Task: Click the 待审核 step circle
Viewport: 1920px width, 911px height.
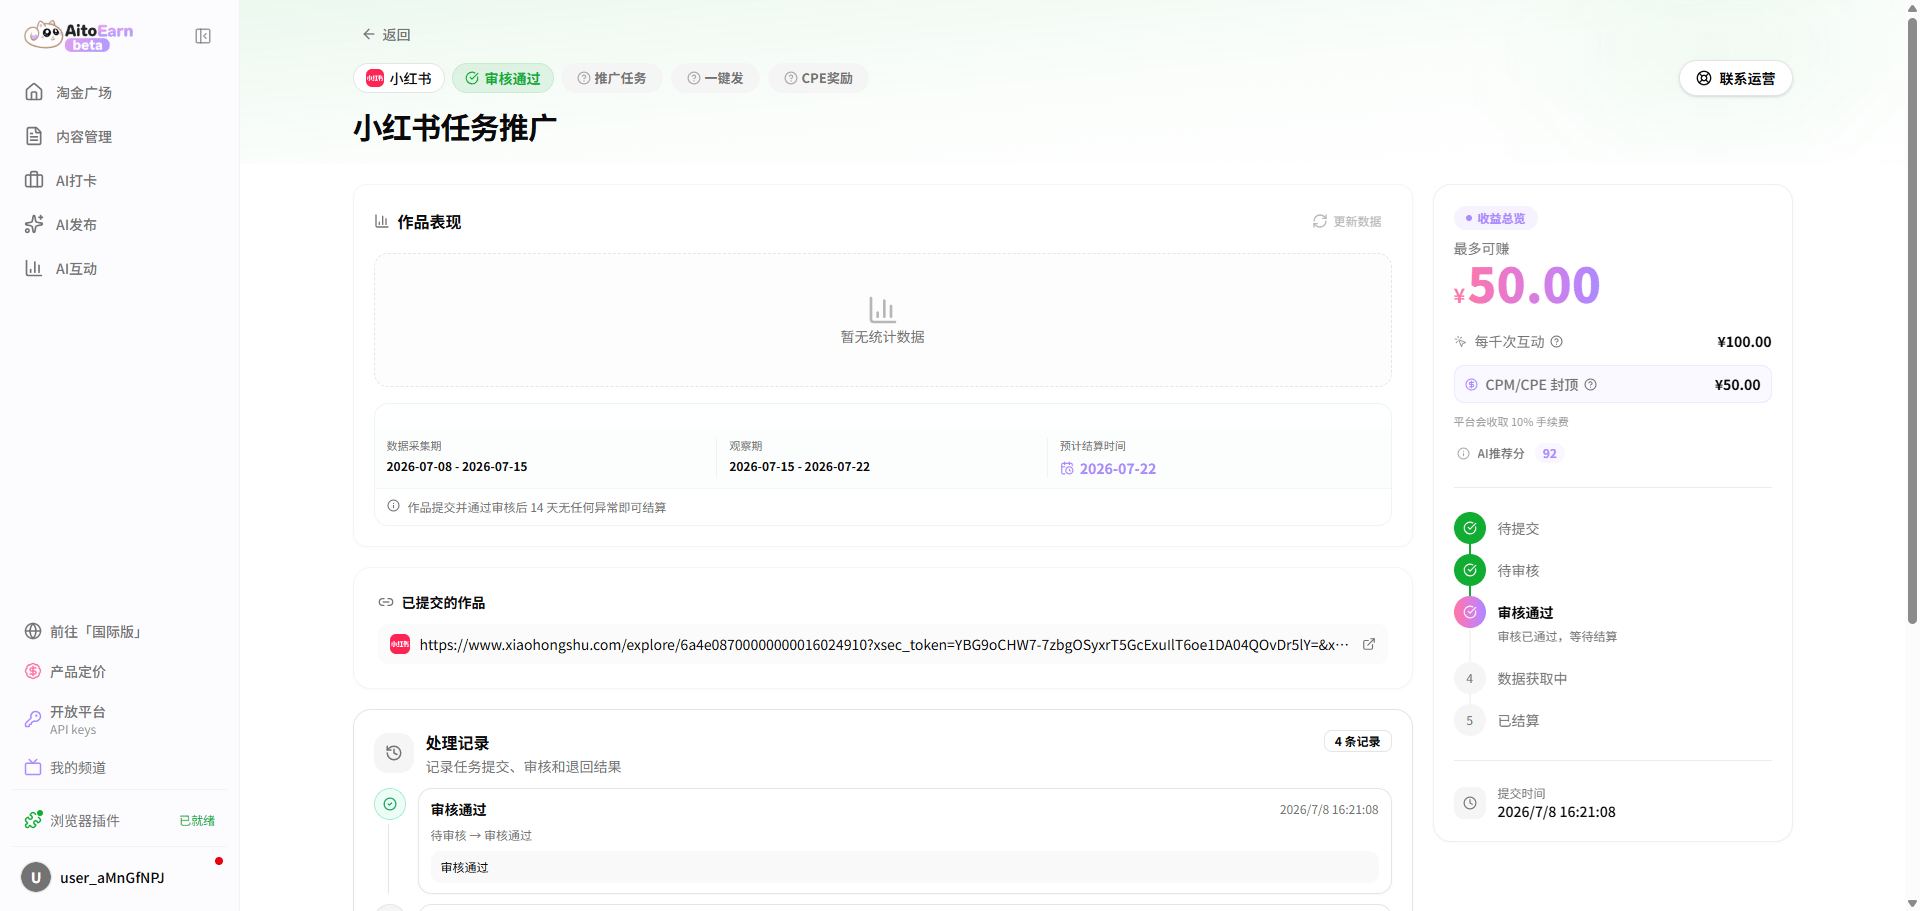Action: 1470,570
